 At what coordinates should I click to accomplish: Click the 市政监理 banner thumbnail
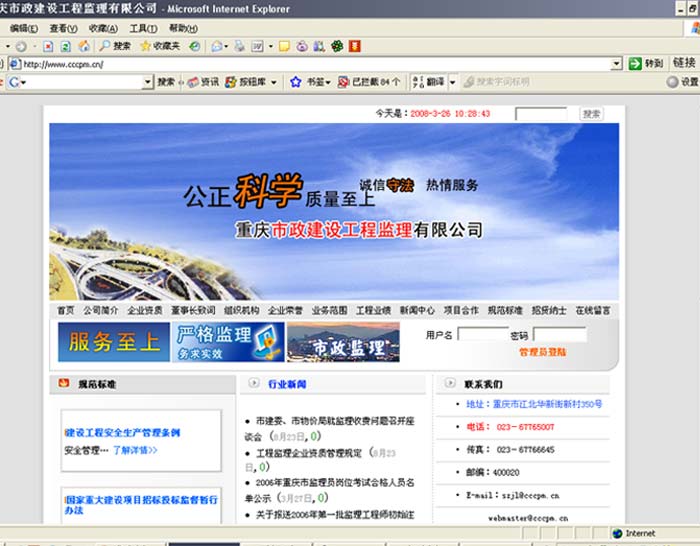pos(343,342)
